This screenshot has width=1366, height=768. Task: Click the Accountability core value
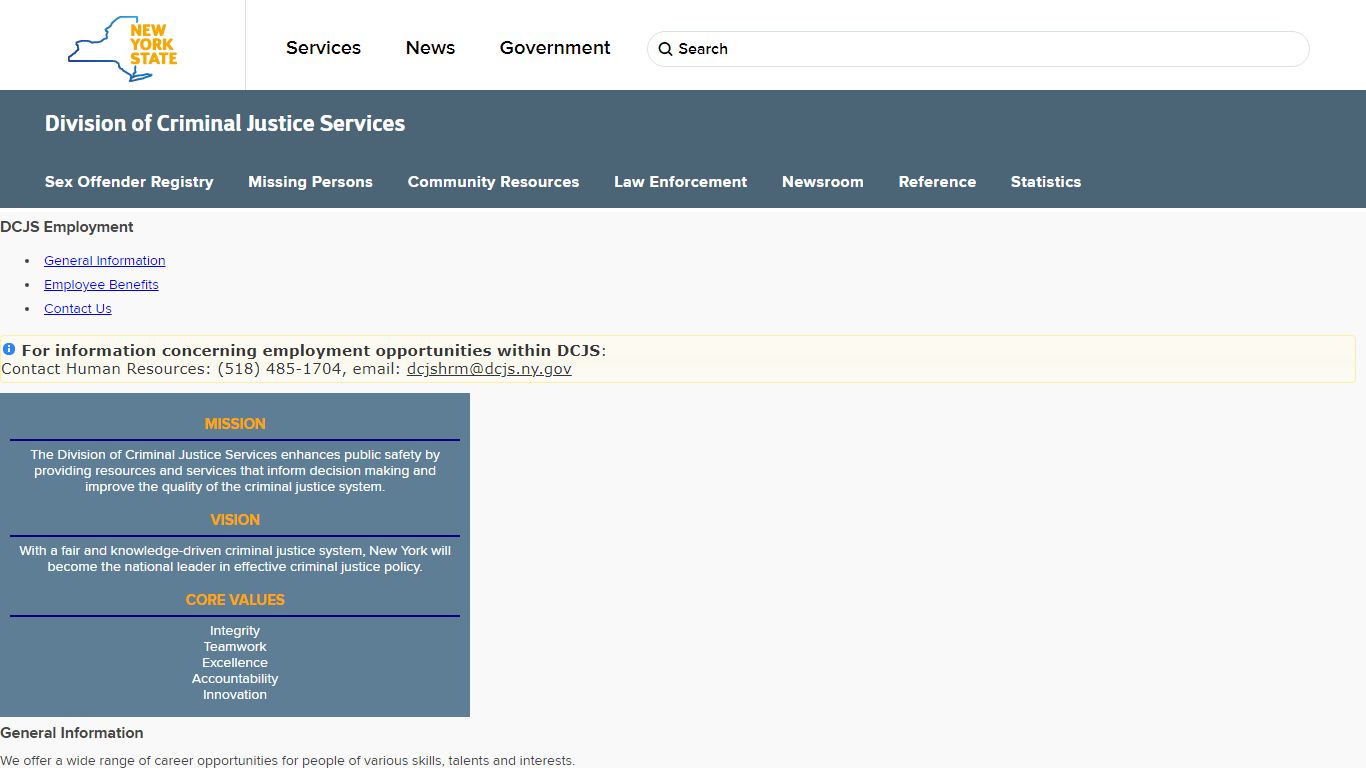[235, 679]
